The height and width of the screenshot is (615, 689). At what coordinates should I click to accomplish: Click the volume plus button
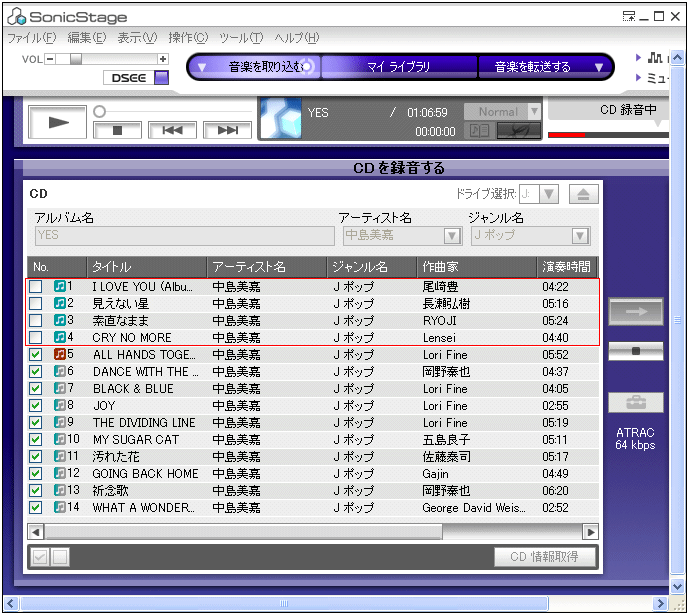tap(163, 58)
